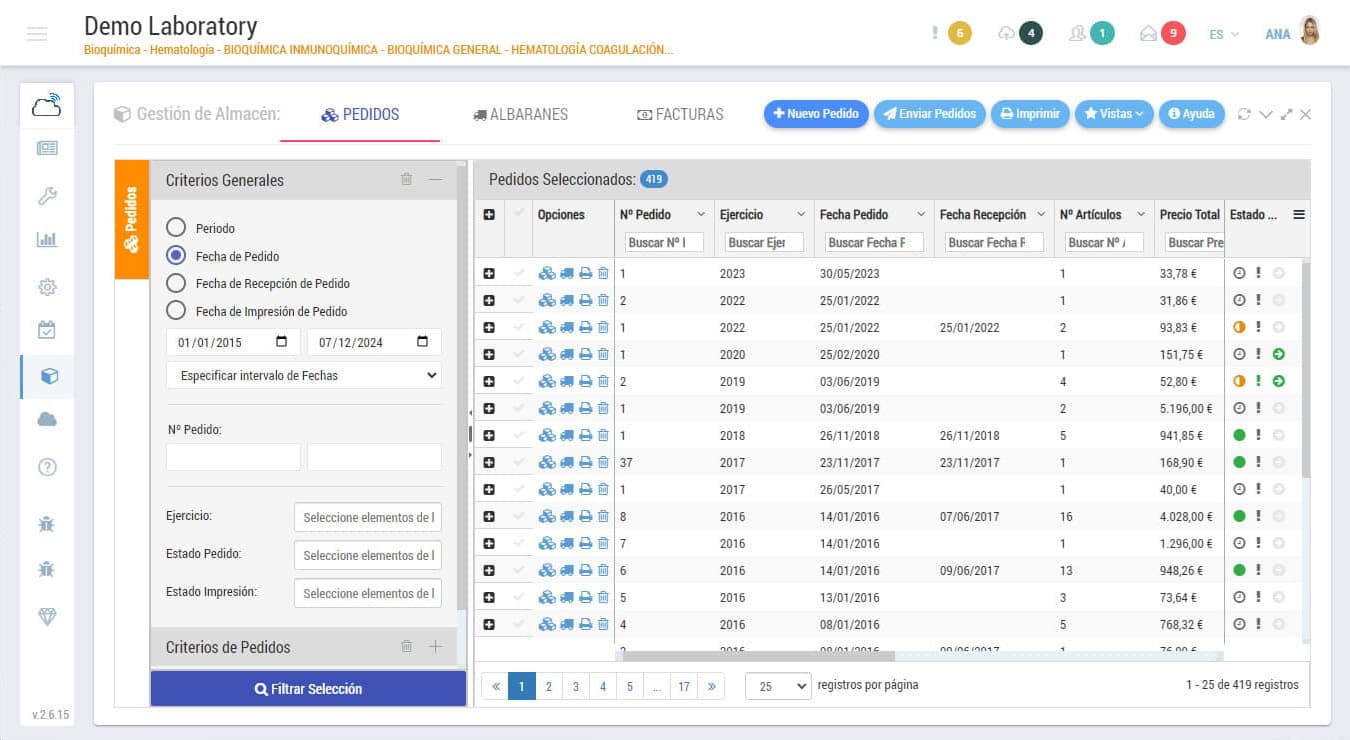
Task: Open the calendar check sidebar section
Action: [x=47, y=330]
